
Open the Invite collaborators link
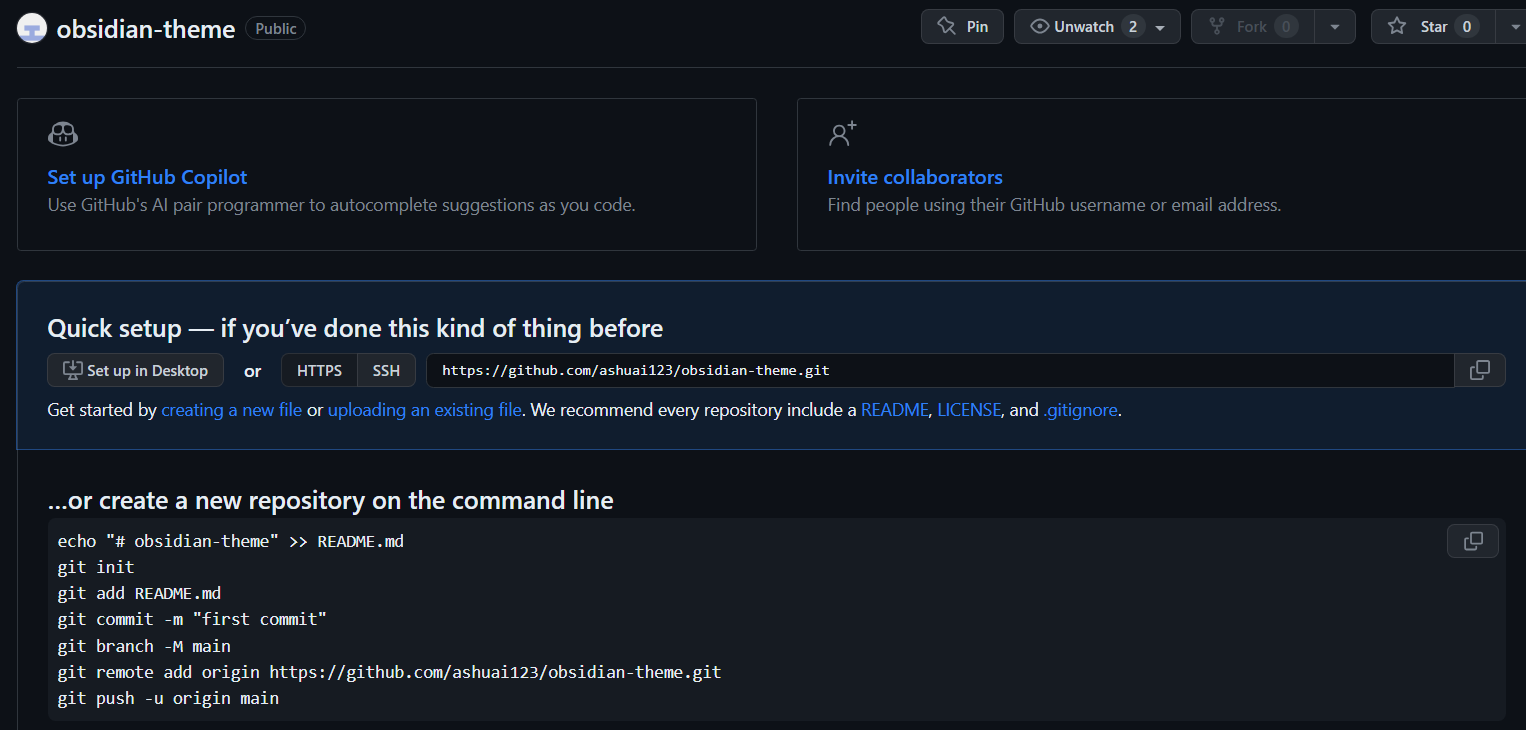tap(914, 177)
